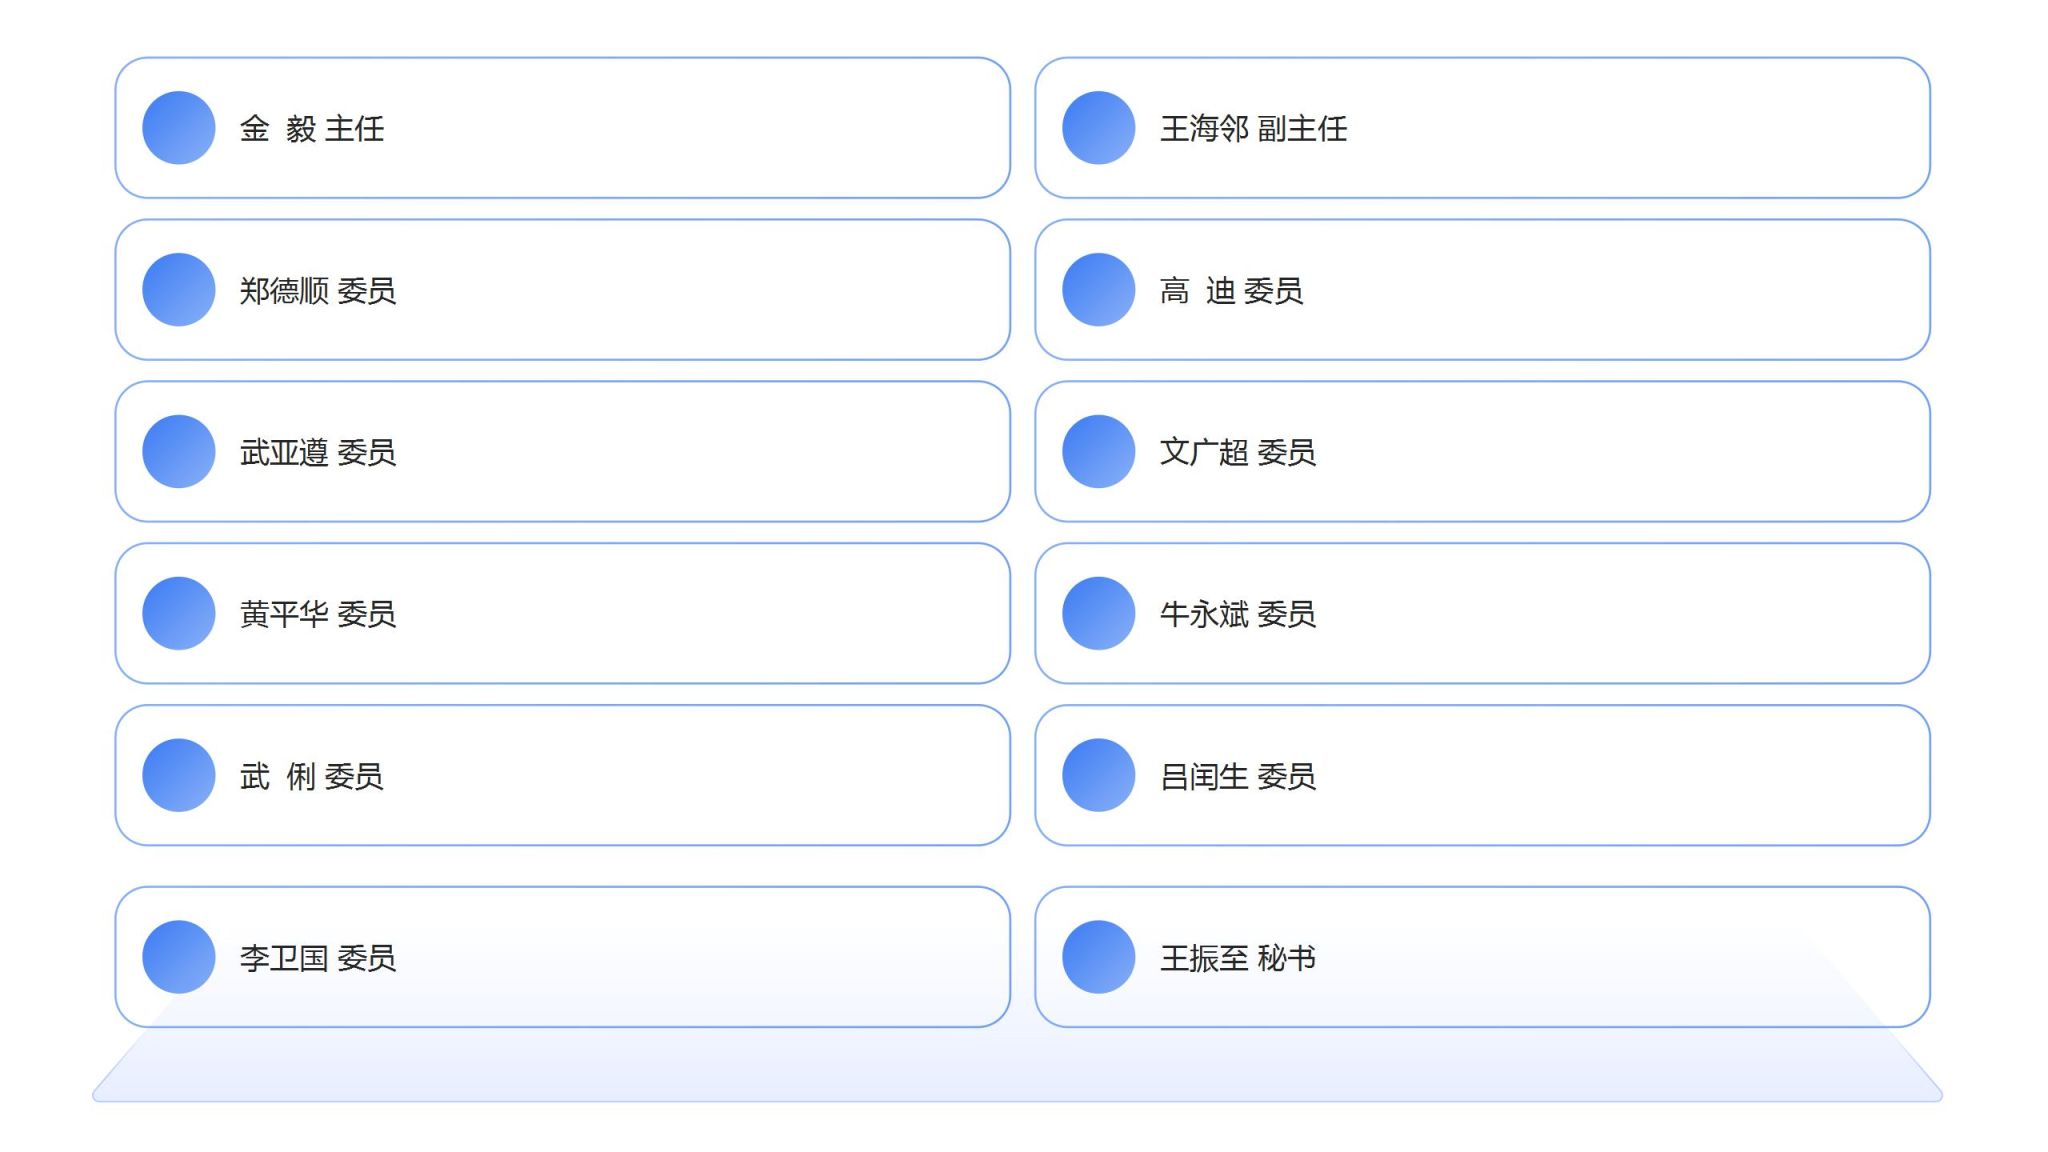Click the blue circle beside 武 俐 委员
The height and width of the screenshot is (1152, 2048).
pos(179,776)
